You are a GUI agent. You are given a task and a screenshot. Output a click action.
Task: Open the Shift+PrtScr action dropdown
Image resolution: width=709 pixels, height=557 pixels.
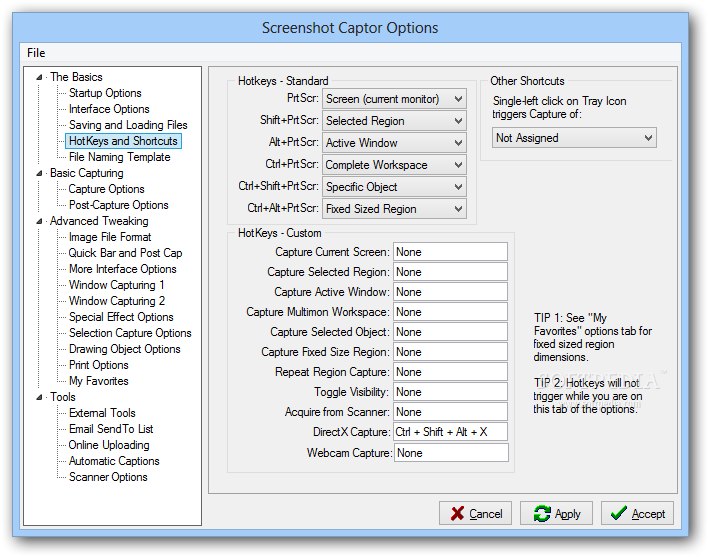pyautogui.click(x=394, y=121)
